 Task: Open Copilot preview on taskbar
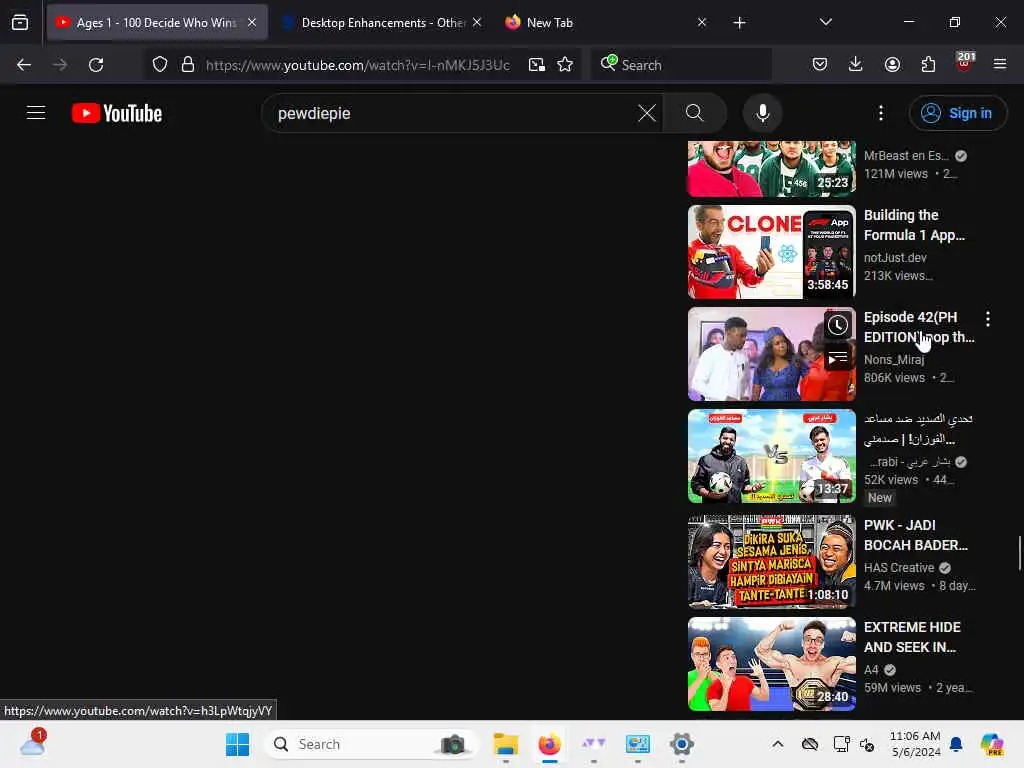pyautogui.click(x=992, y=744)
